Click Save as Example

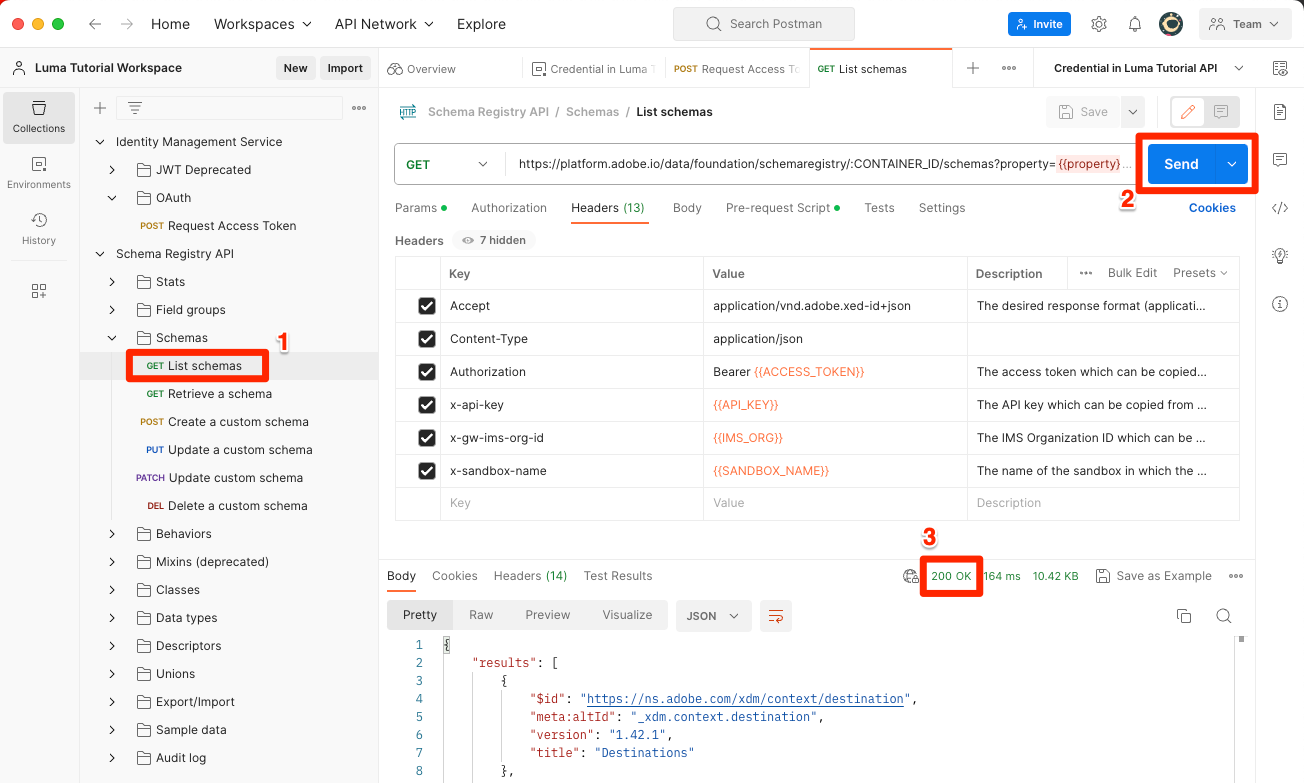[1154, 576]
